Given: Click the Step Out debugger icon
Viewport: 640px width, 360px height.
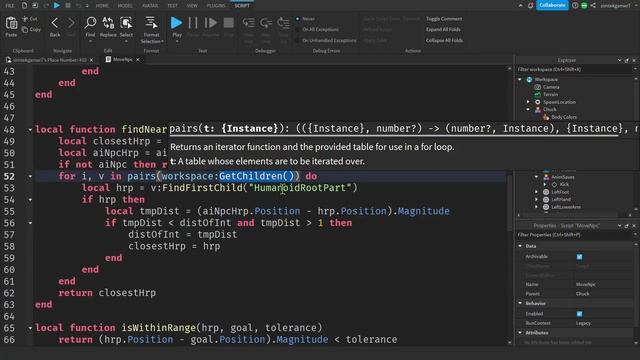Looking at the screenshot, I should (x=283, y=23).
